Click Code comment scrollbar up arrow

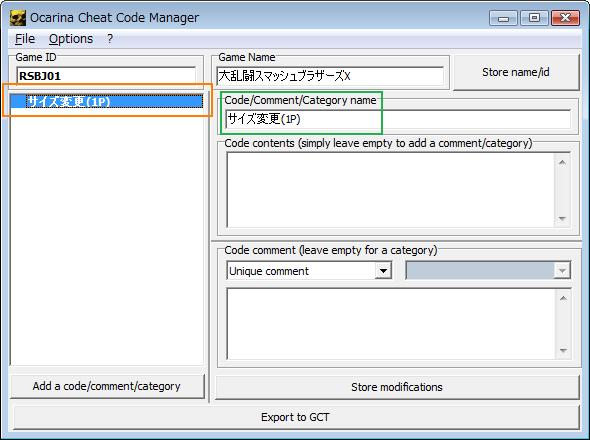[563, 298]
